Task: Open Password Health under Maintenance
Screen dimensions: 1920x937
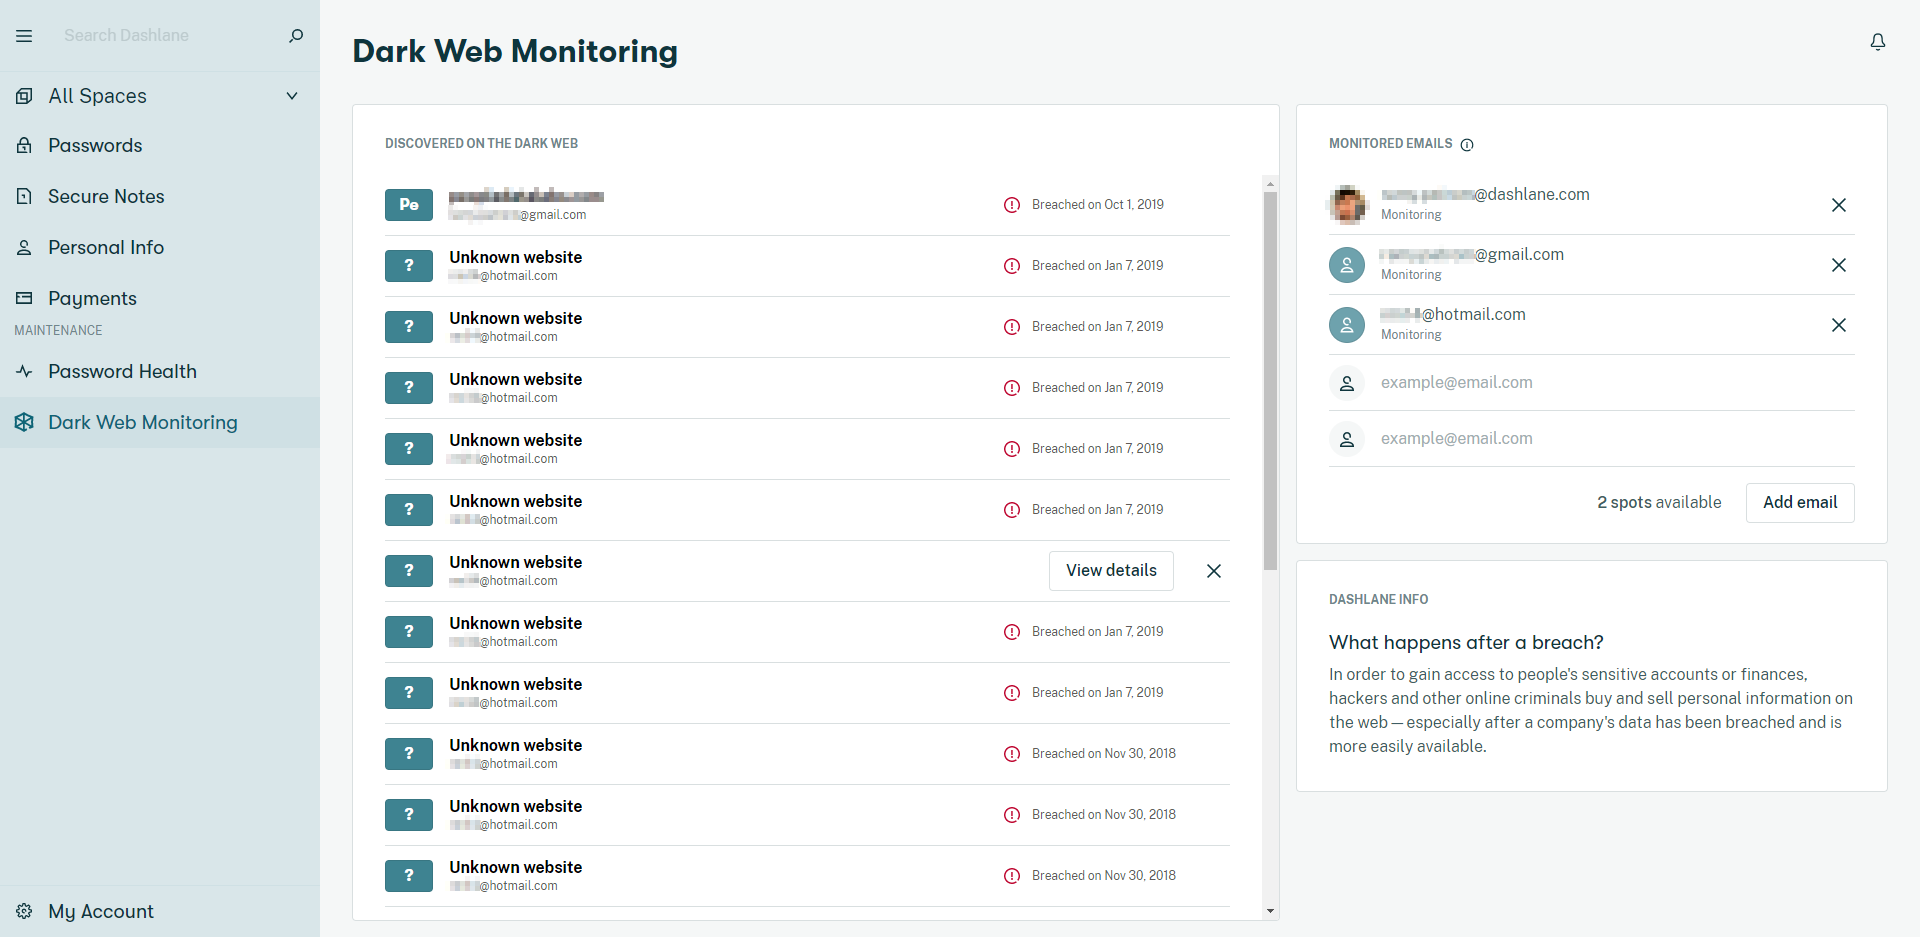Action: 122,371
